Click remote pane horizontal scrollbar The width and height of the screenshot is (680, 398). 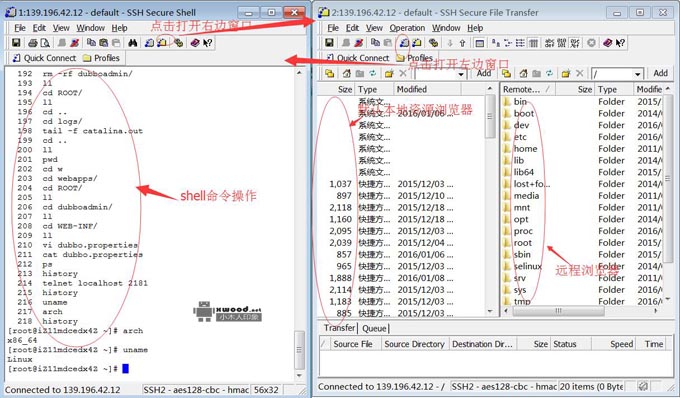point(581,310)
